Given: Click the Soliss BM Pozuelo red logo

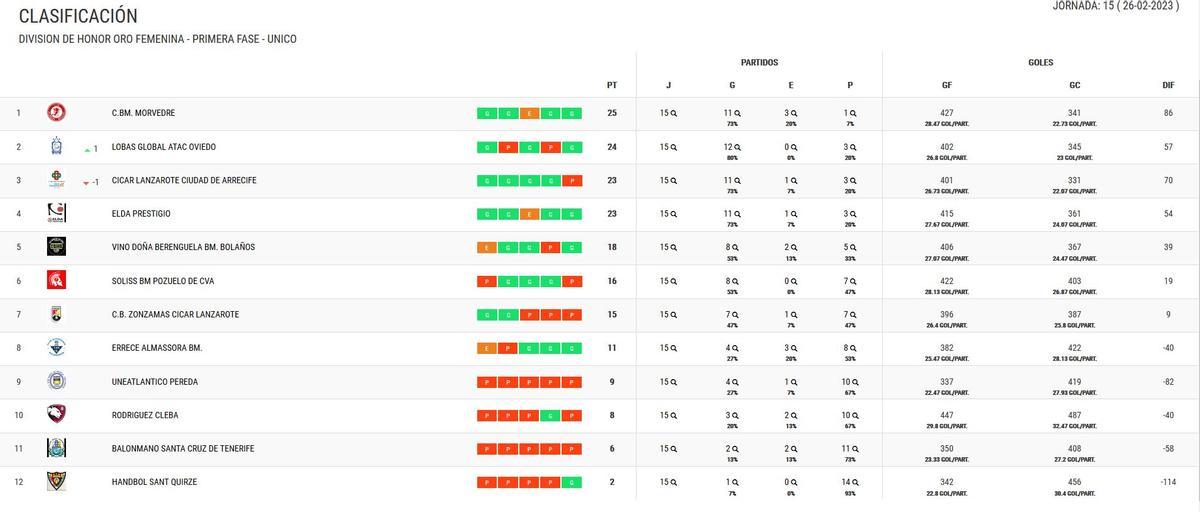Looking at the screenshot, I should [x=56, y=280].
